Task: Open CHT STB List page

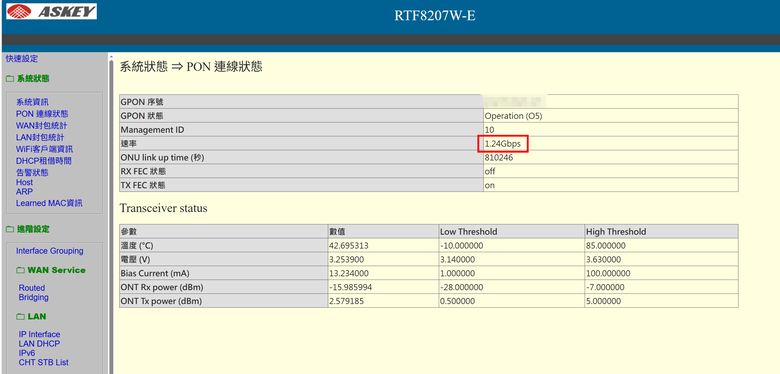Action: coord(44,363)
